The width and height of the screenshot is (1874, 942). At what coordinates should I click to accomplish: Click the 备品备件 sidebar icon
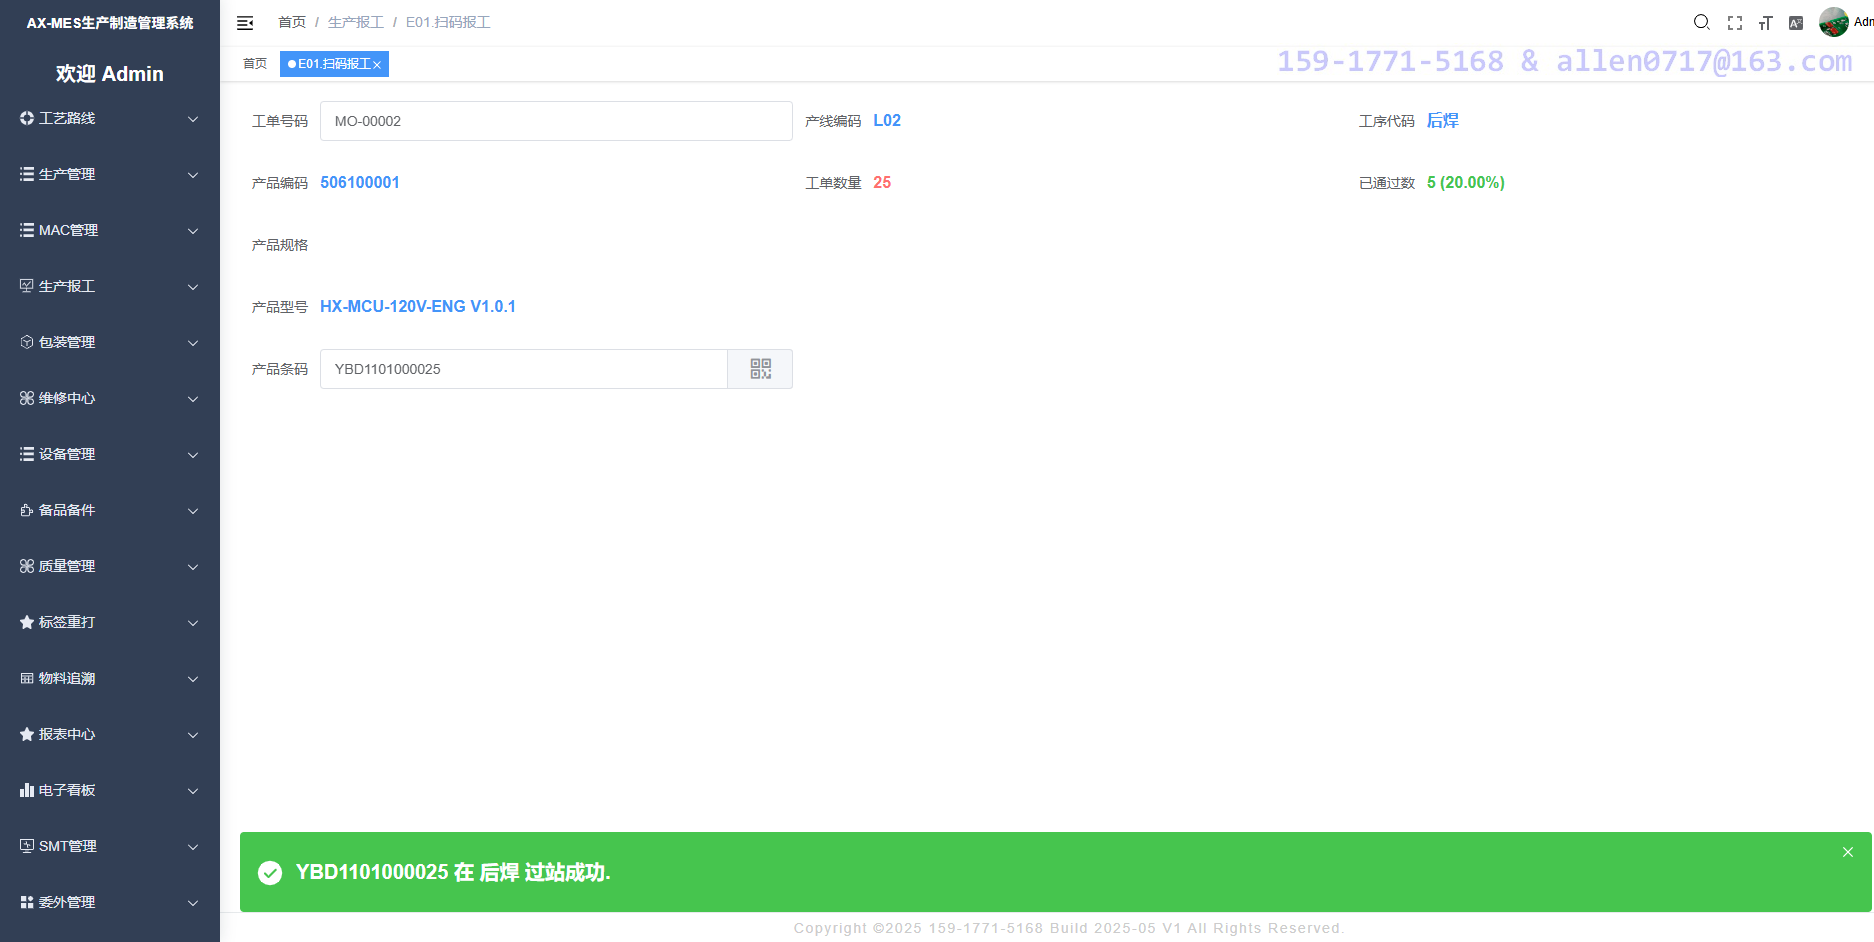[x=27, y=510]
